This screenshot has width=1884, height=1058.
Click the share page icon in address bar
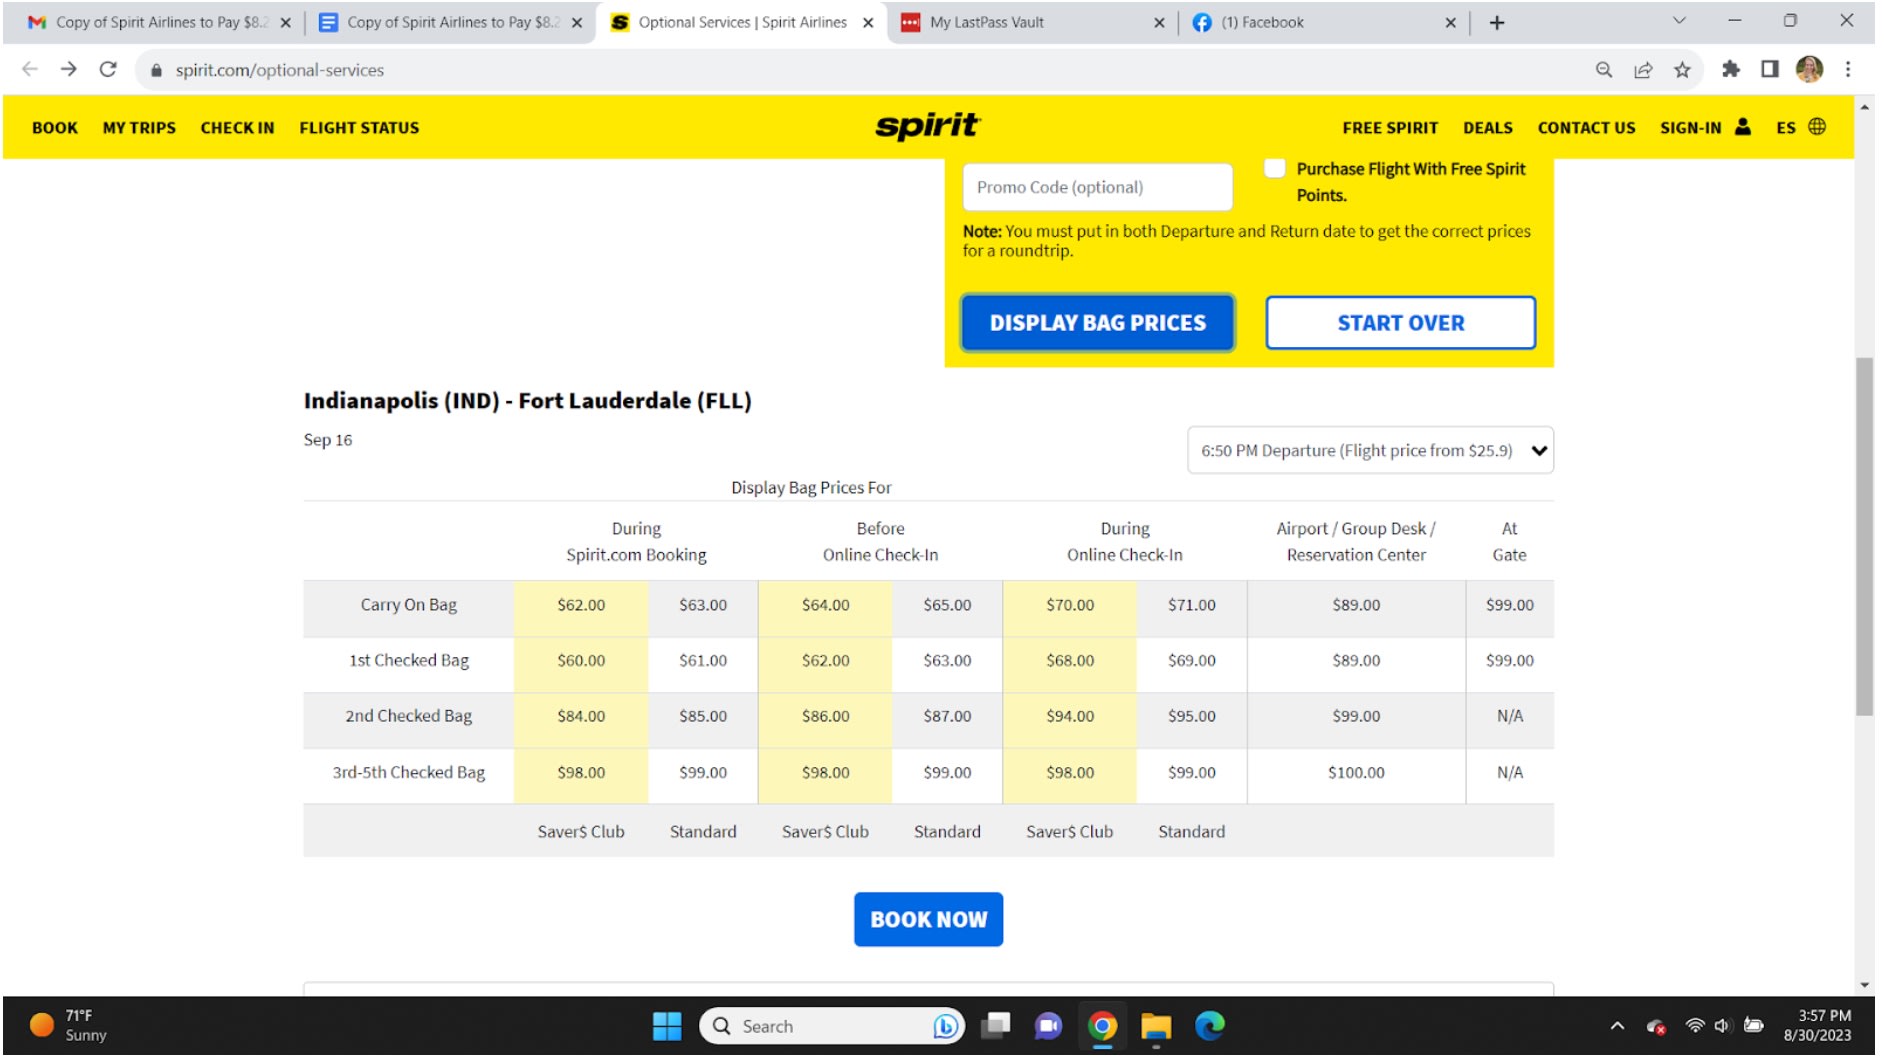click(x=1643, y=70)
